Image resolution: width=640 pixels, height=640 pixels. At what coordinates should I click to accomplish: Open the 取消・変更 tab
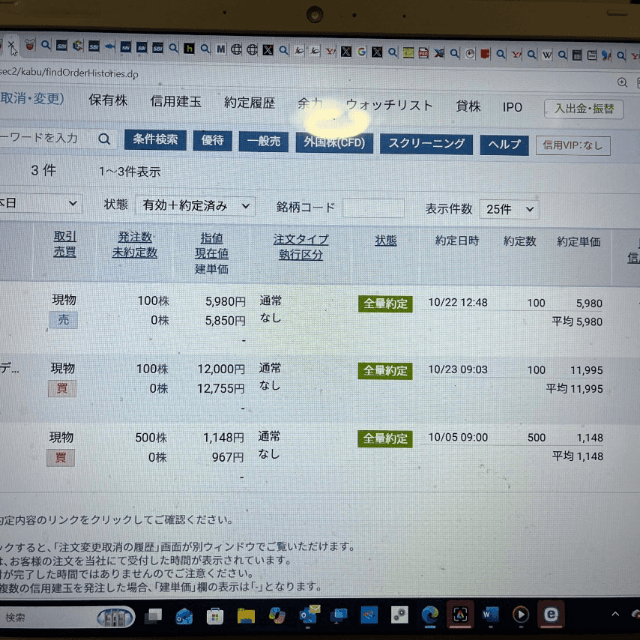(32, 99)
